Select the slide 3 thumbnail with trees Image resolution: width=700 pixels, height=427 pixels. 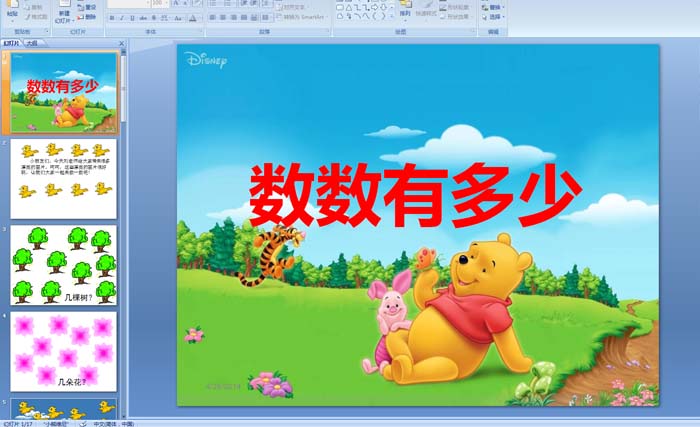pos(63,264)
